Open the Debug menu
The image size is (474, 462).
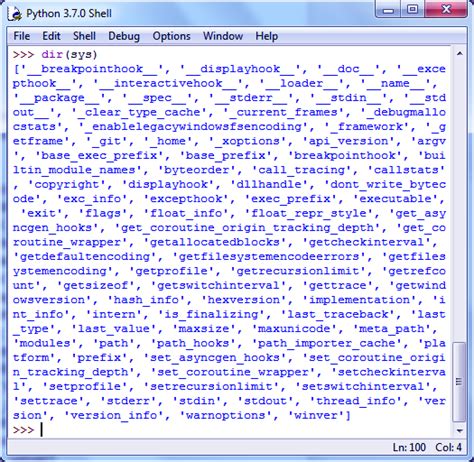click(124, 36)
